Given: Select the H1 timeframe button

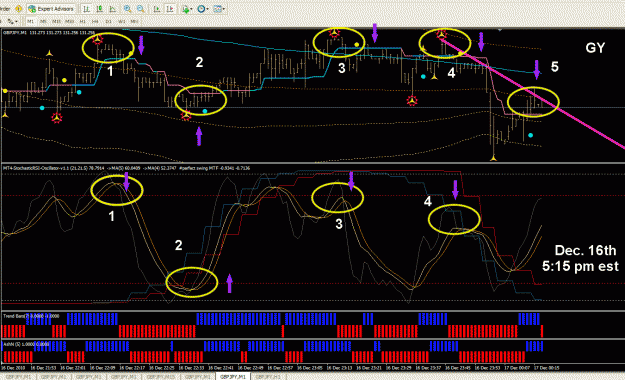Looking at the screenshot, I should click(83, 22).
